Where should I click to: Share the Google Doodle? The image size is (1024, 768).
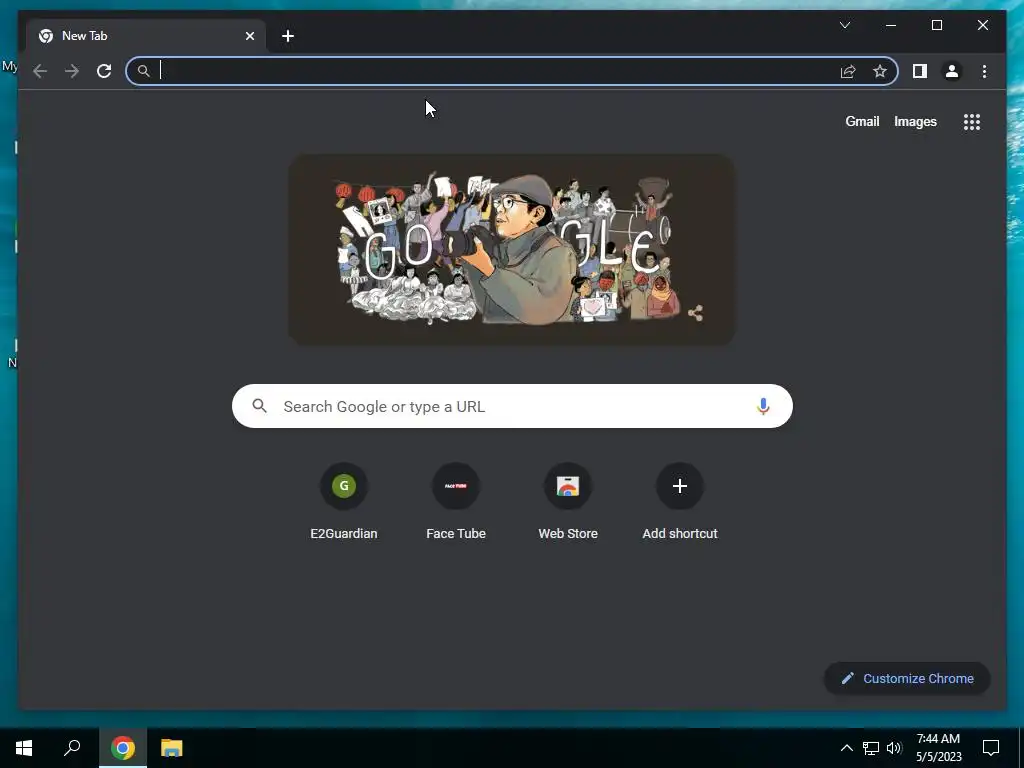[x=696, y=313]
